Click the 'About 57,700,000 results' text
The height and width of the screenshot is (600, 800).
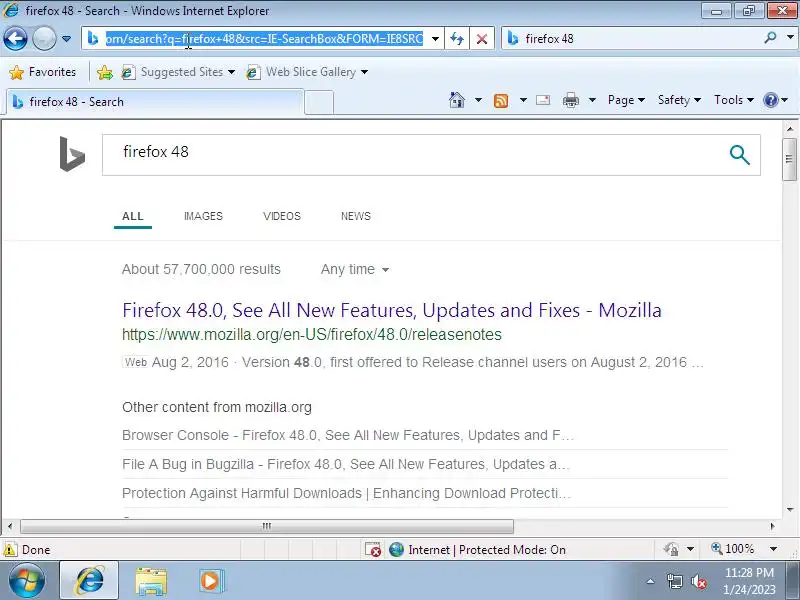[201, 269]
